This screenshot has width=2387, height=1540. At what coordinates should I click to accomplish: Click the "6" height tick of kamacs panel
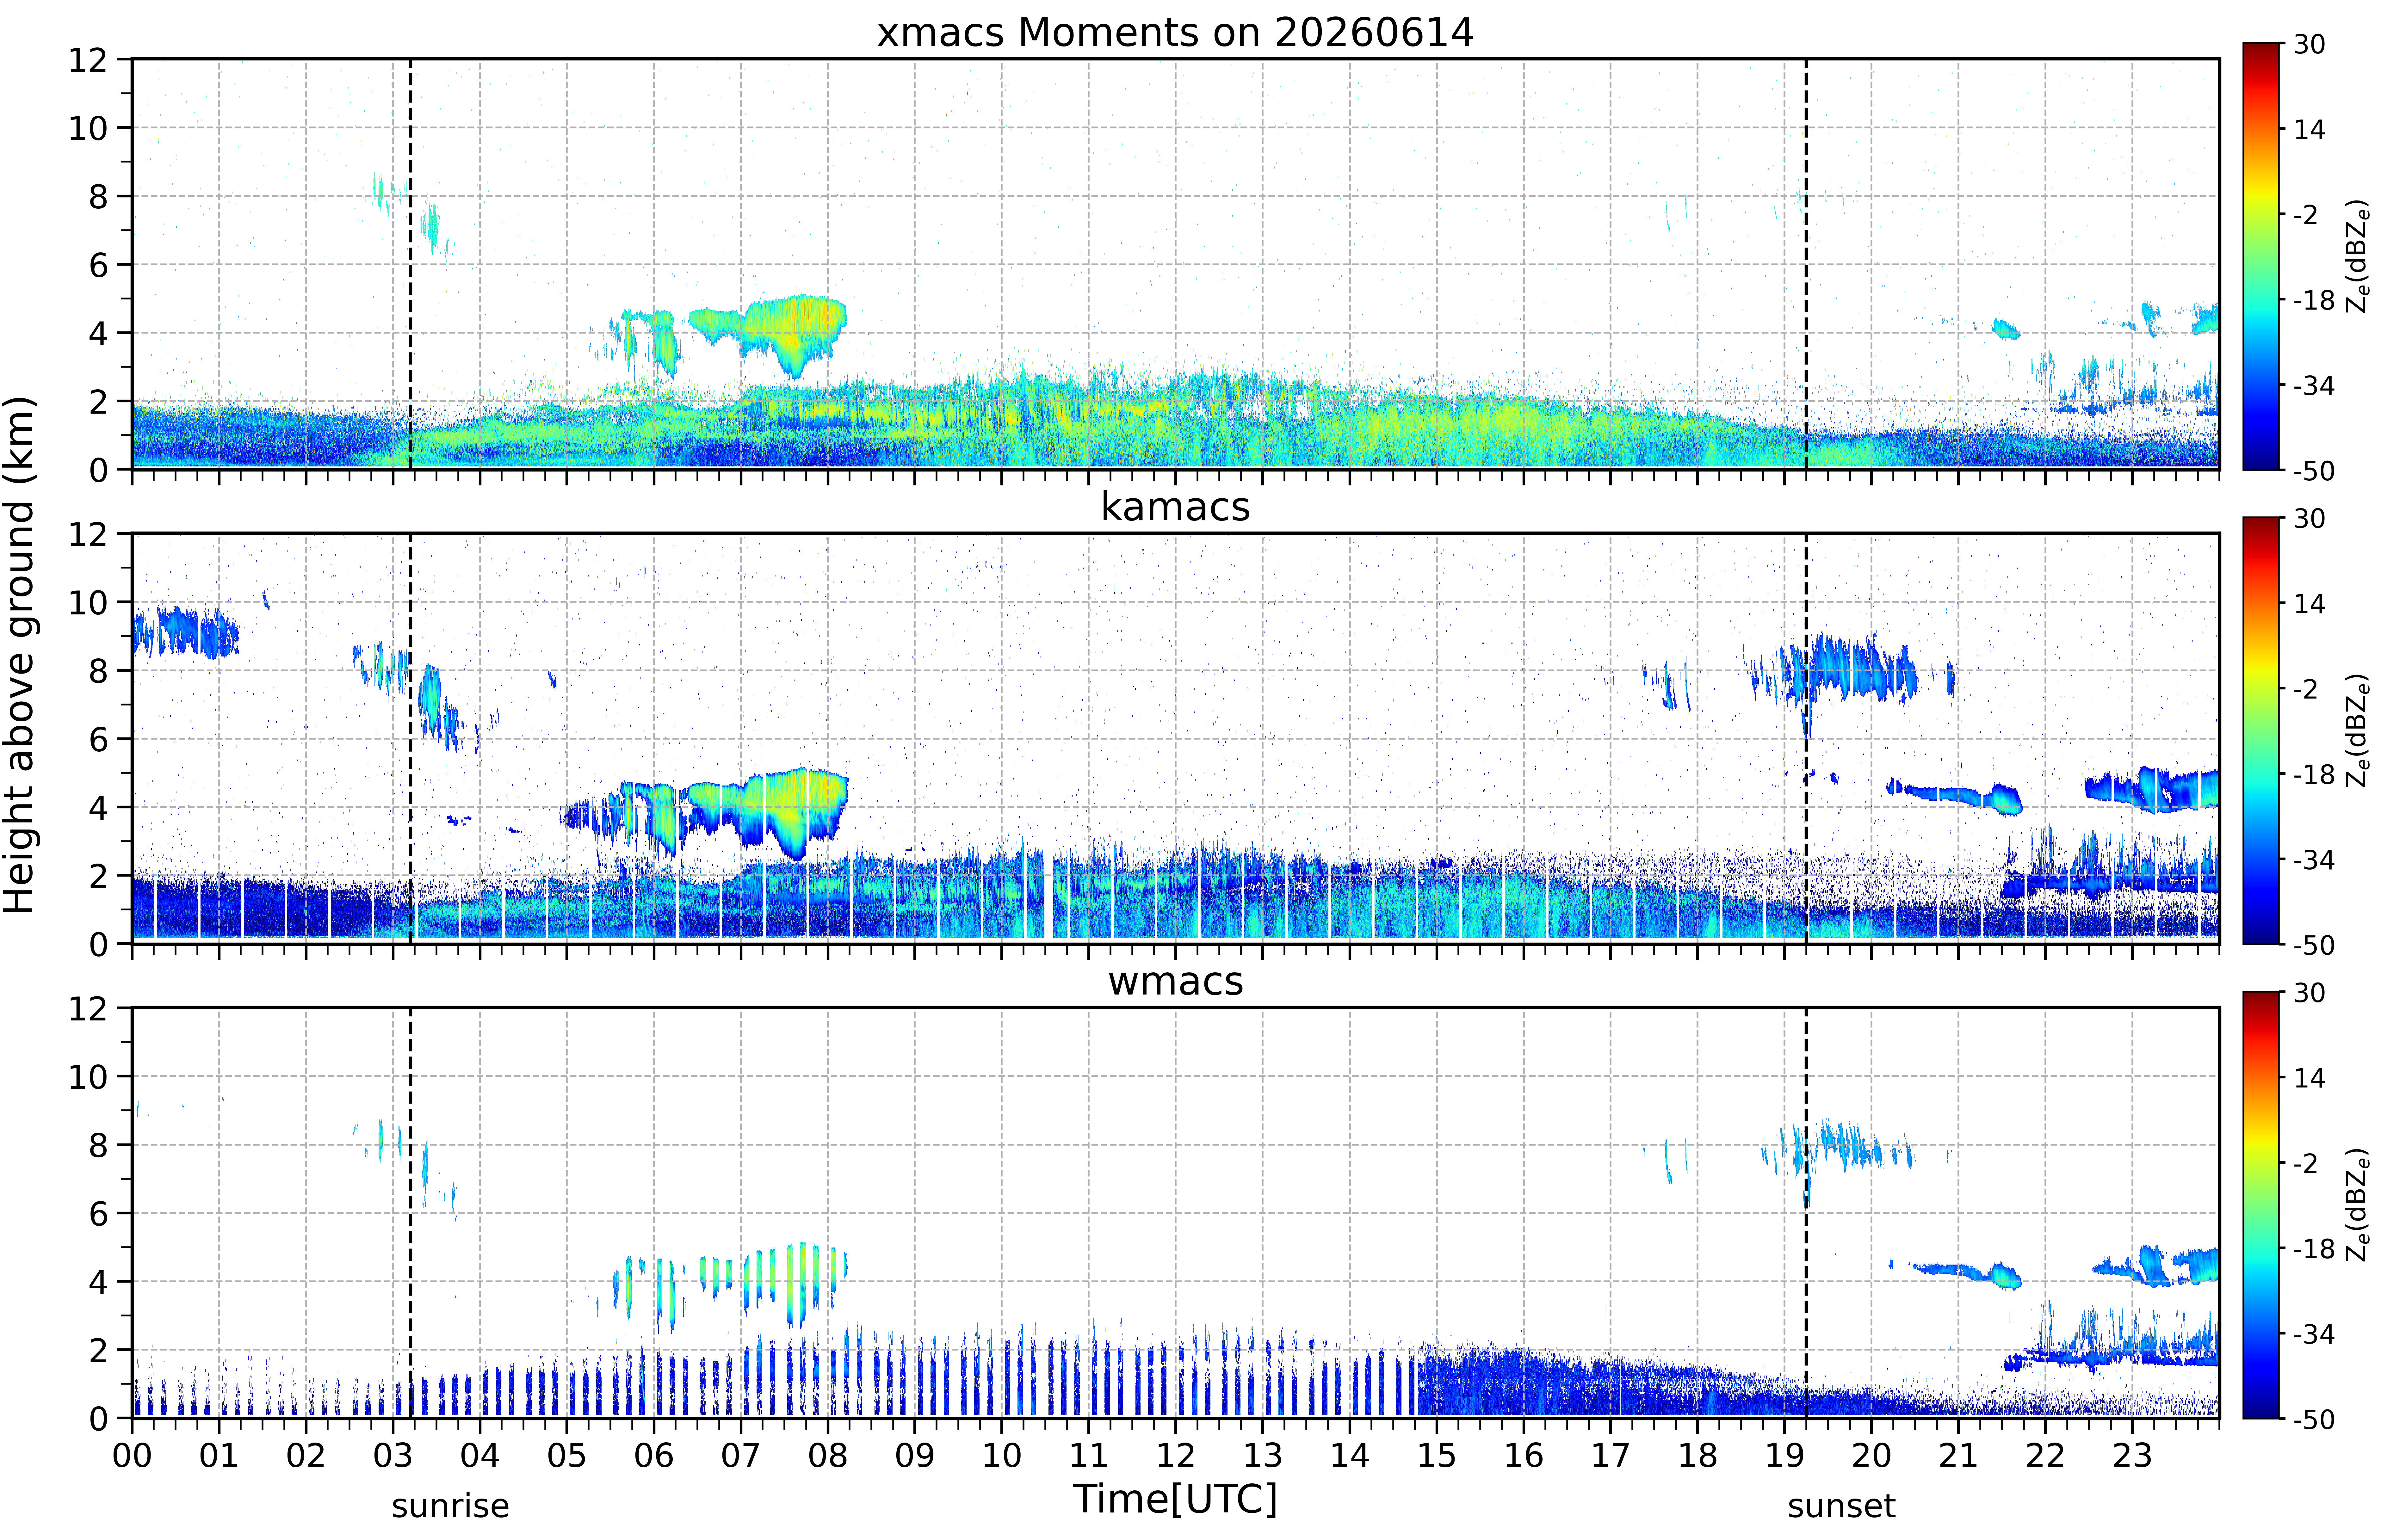tap(98, 739)
